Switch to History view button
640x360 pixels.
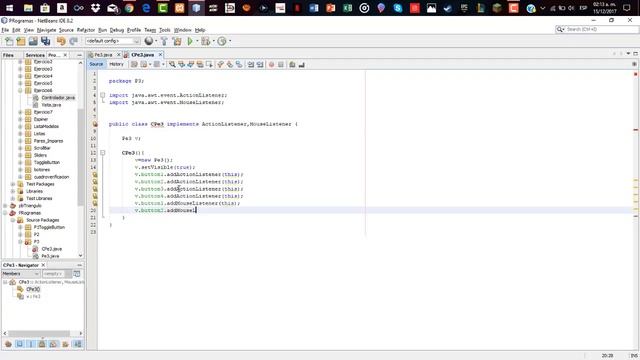click(116, 64)
